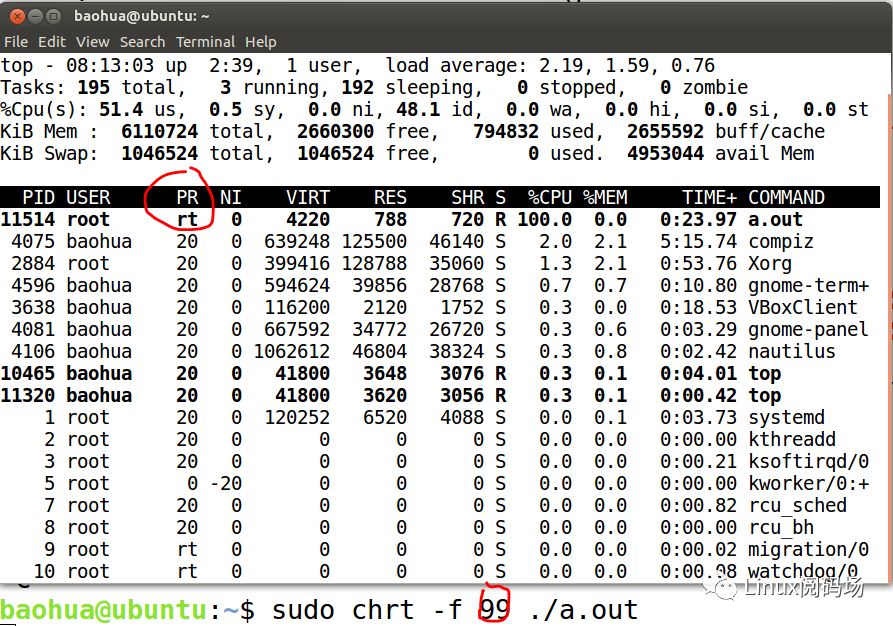Close the terminal window with red button
Screen dimensions: 893x626
(17, 16)
